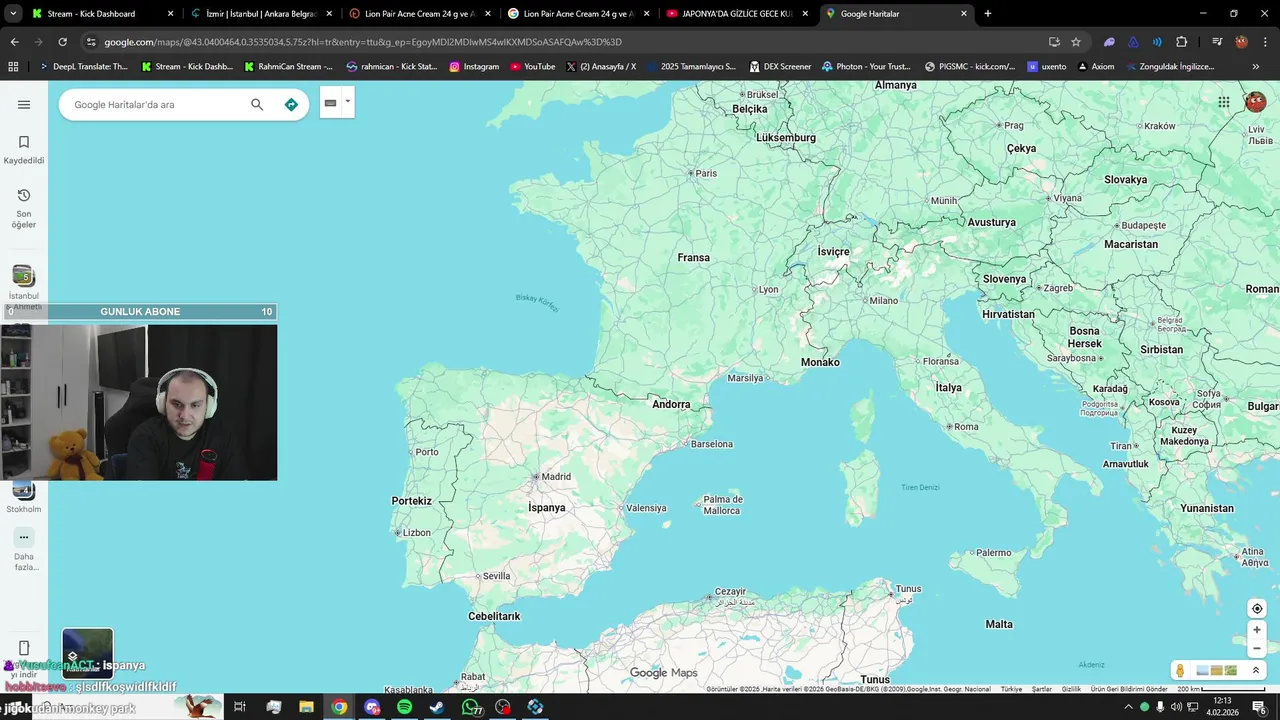This screenshot has height=720, width=1280.
Task: Open the keyboard input tool dropdown arrow
Action: coord(348,102)
